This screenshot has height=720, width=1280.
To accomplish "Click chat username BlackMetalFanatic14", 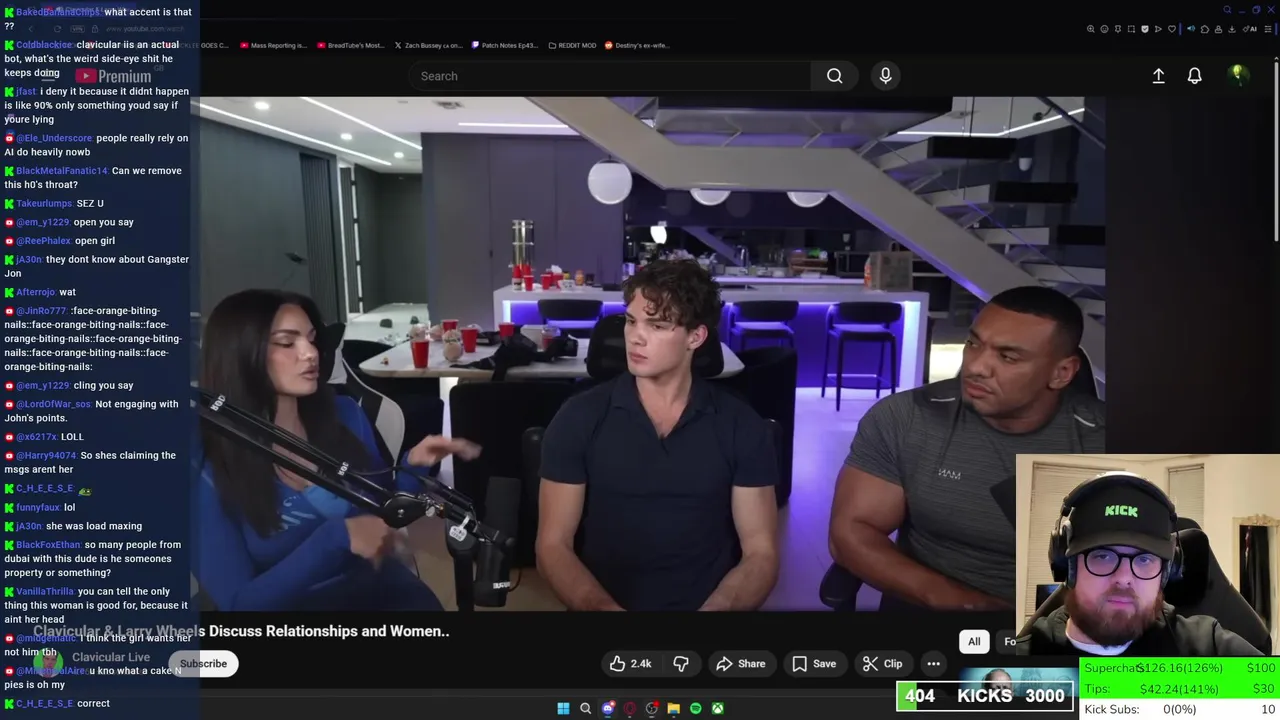I will (61, 171).
